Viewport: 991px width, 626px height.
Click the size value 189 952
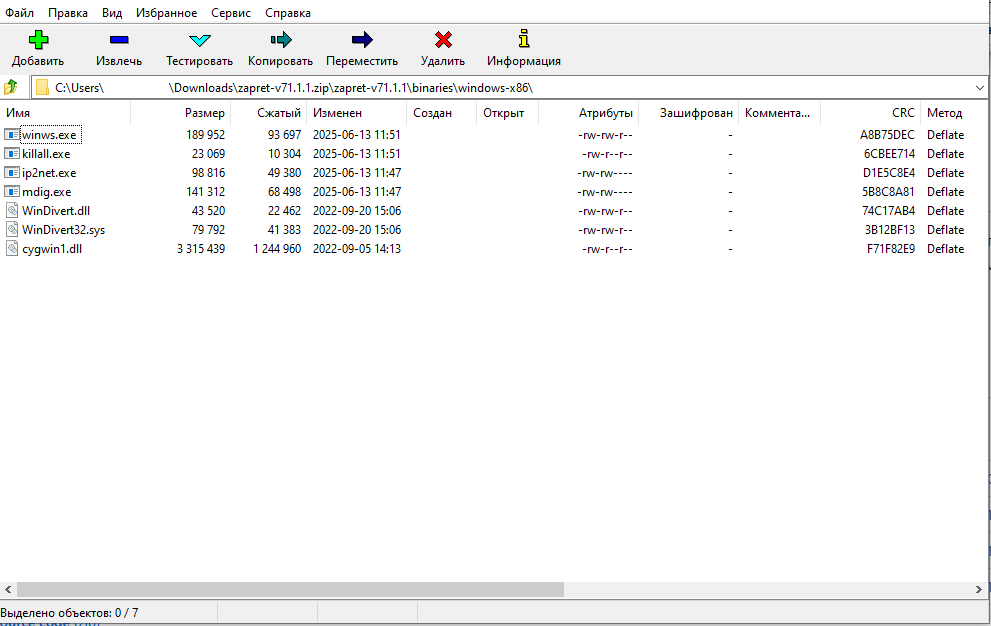coord(205,135)
